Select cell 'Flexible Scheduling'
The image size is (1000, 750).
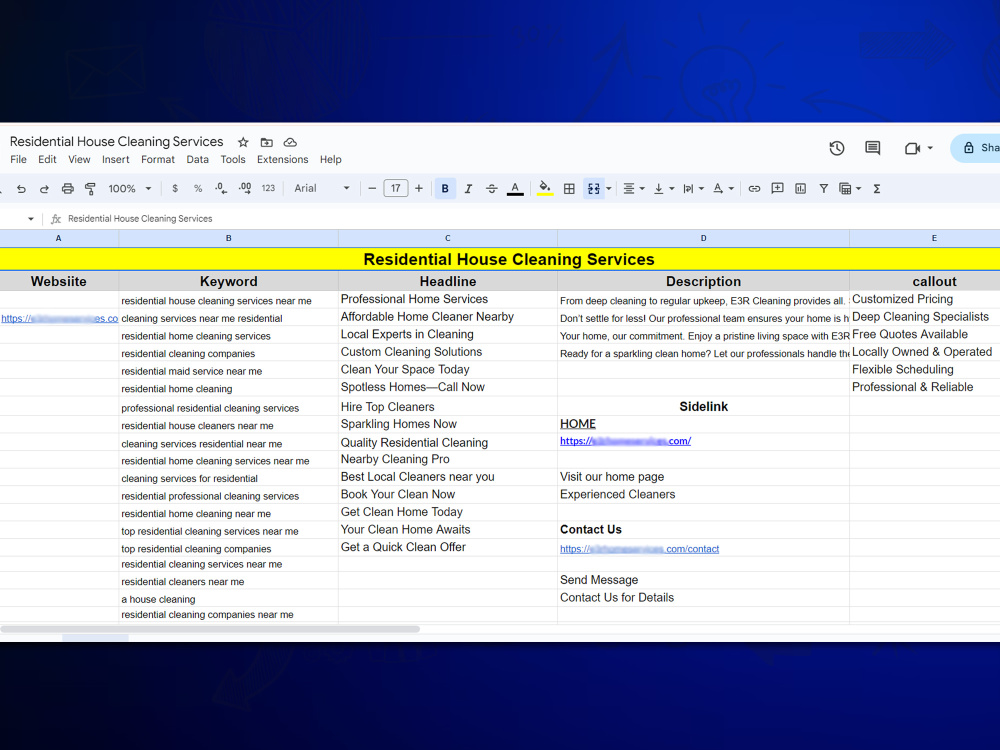(x=925, y=370)
